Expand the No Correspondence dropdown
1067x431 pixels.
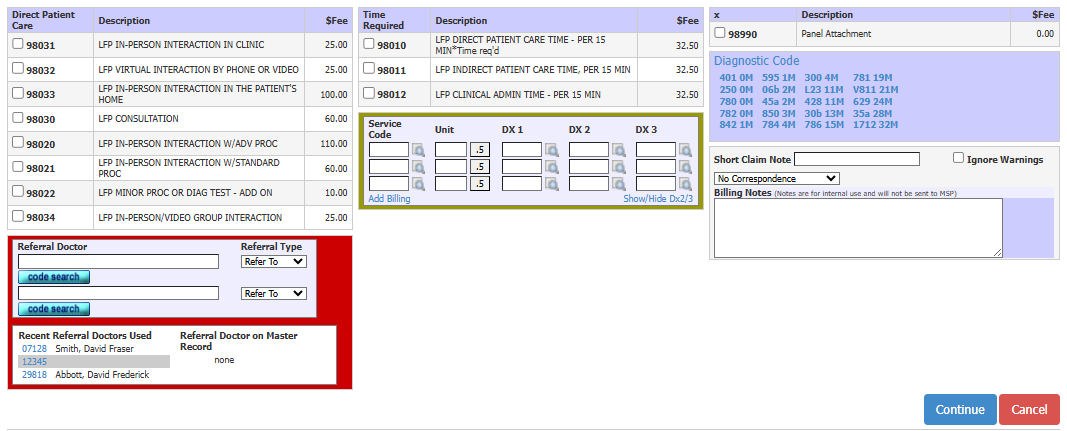click(x=777, y=178)
